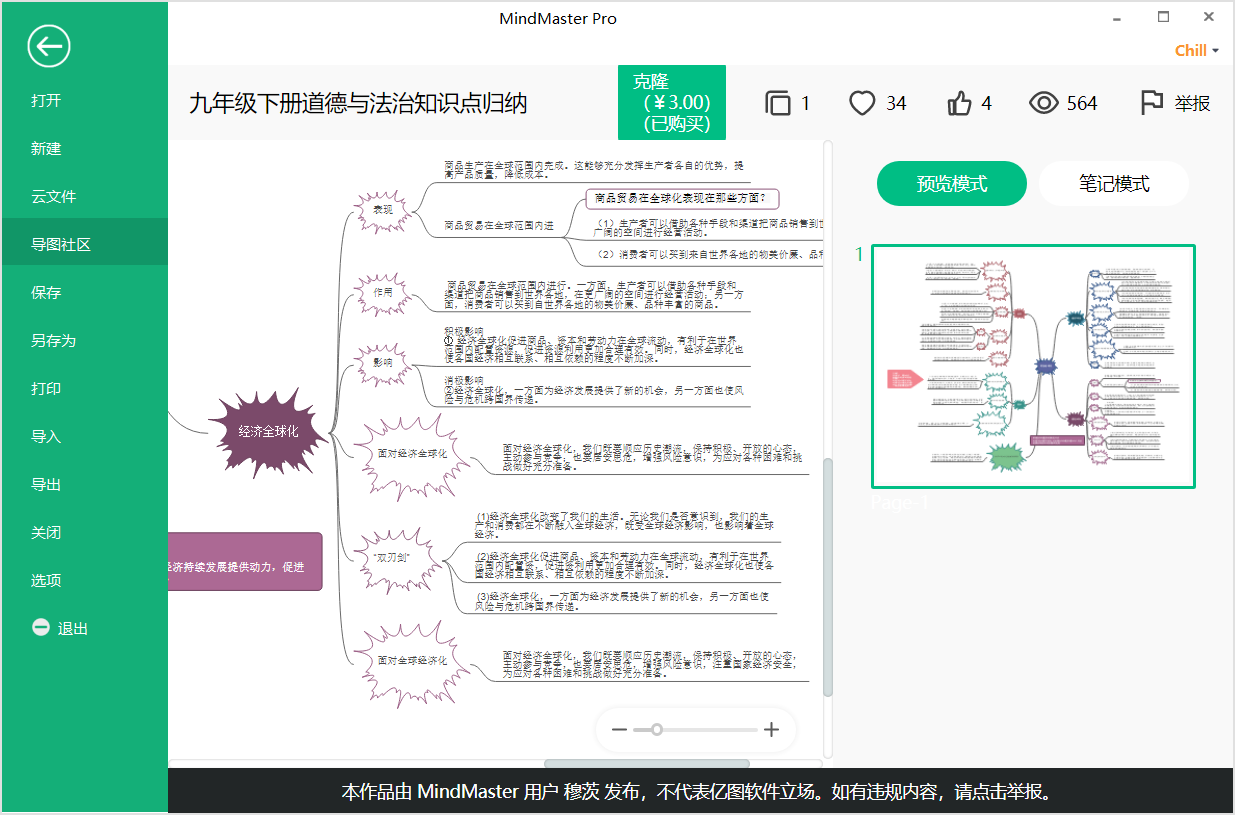Click the vertical scrollbar of the map preview

pyautogui.click(x=827, y=578)
